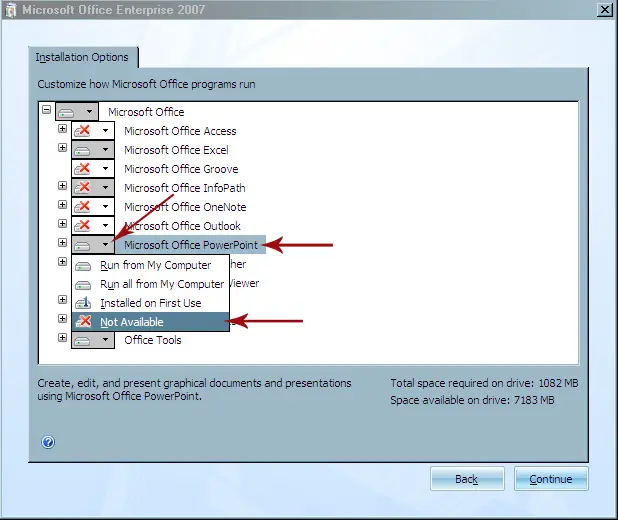
Task: Select Microsoft Office InfoPath in the tree
Action: click(185, 188)
